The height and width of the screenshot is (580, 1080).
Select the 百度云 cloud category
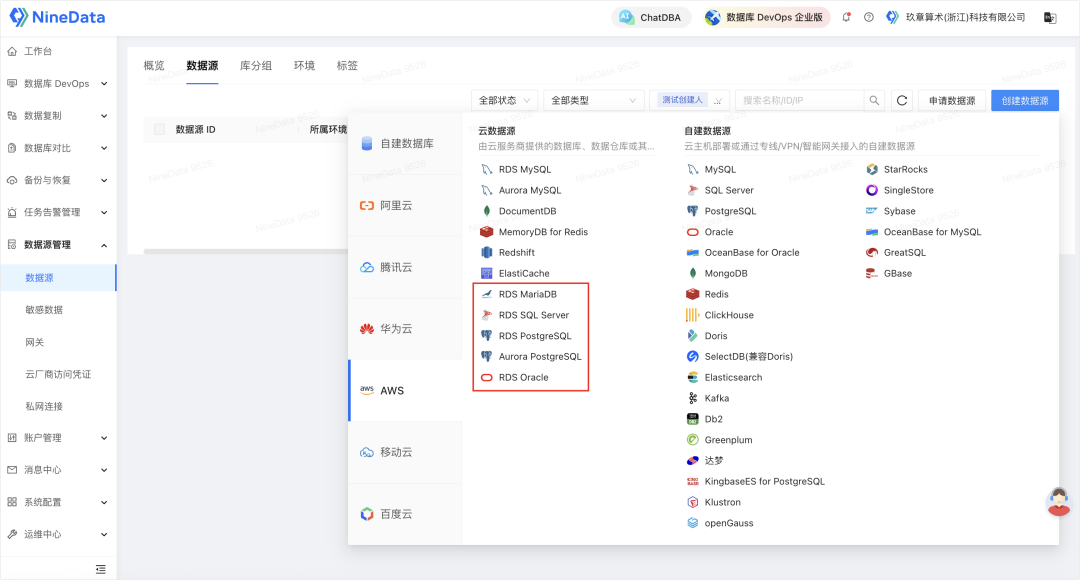(x=405, y=514)
